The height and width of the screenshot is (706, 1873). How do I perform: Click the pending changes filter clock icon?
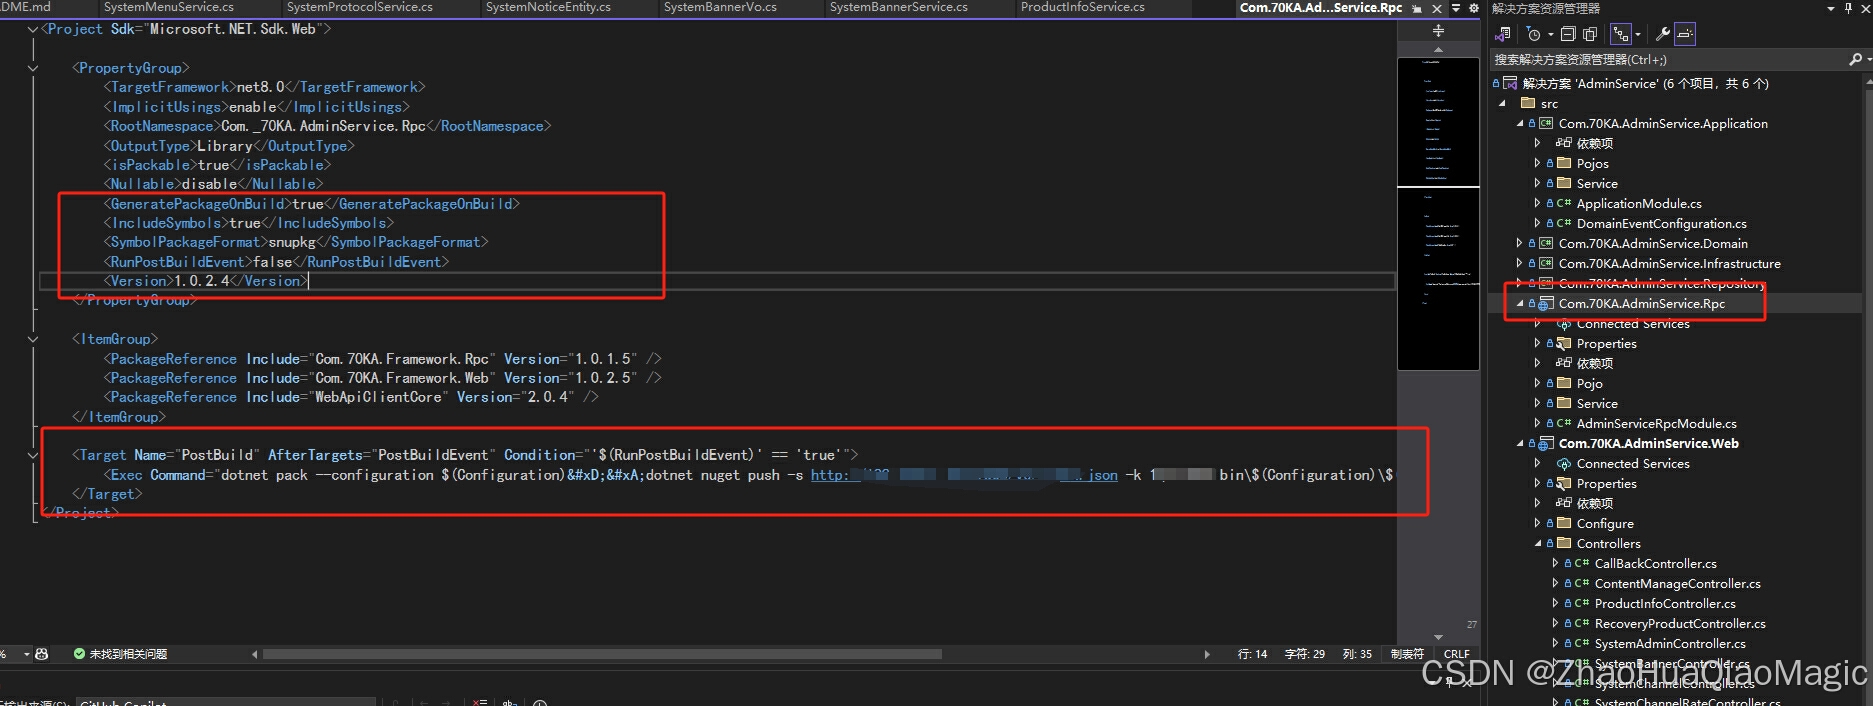(x=1533, y=34)
